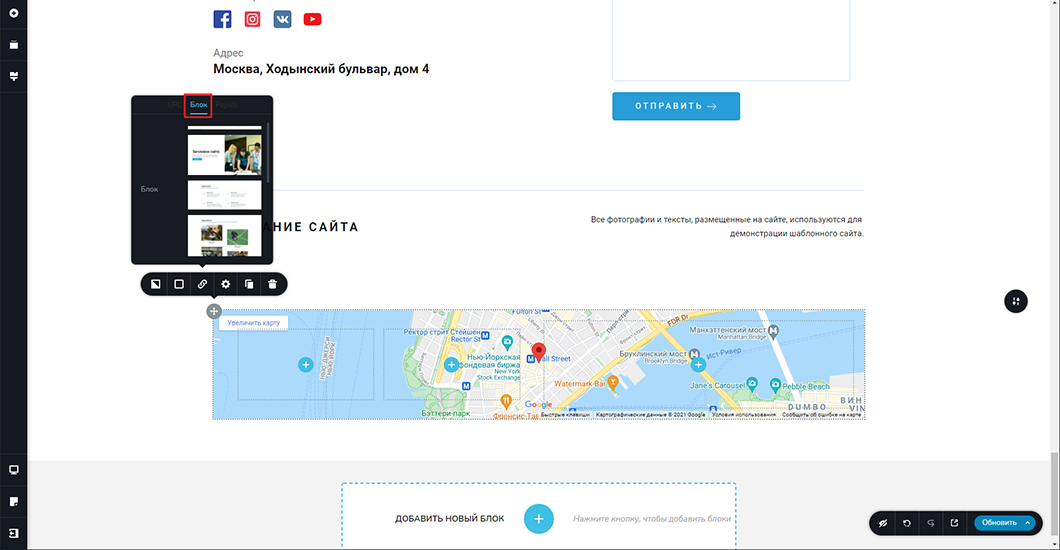Viewport: 1060px width, 550px height.
Task: Click the Адрес label
Action: [228, 53]
